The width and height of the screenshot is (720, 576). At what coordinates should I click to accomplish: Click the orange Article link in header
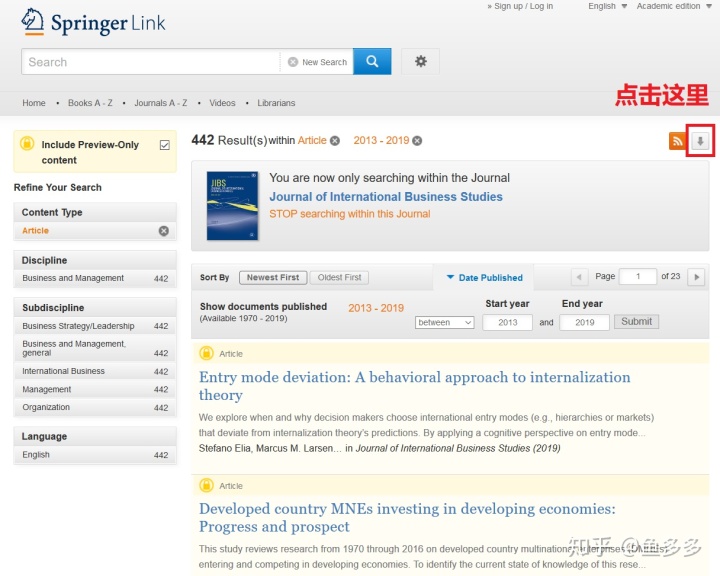coord(312,140)
